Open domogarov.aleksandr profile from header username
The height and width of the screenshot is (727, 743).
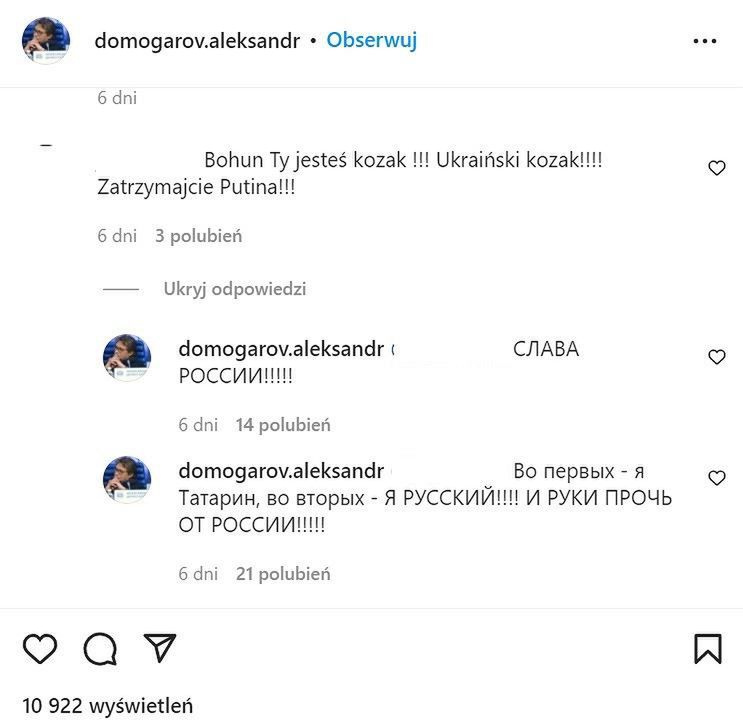pyautogui.click(x=197, y=41)
